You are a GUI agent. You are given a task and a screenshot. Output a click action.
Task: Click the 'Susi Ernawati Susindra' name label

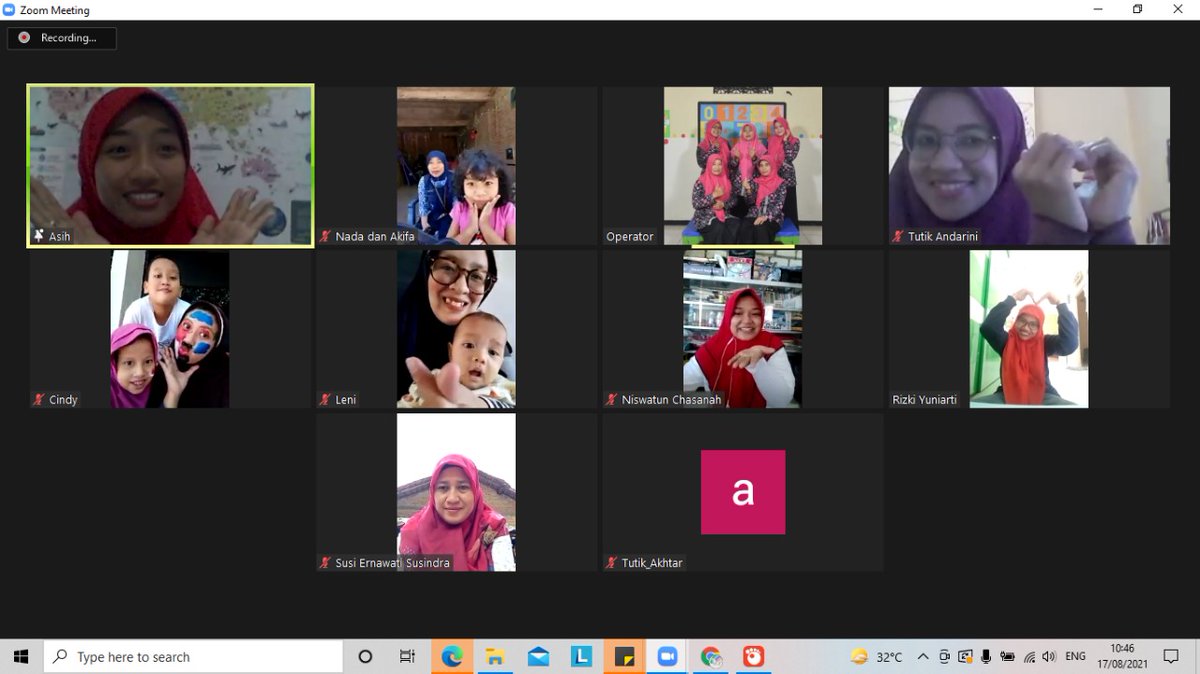click(x=393, y=563)
